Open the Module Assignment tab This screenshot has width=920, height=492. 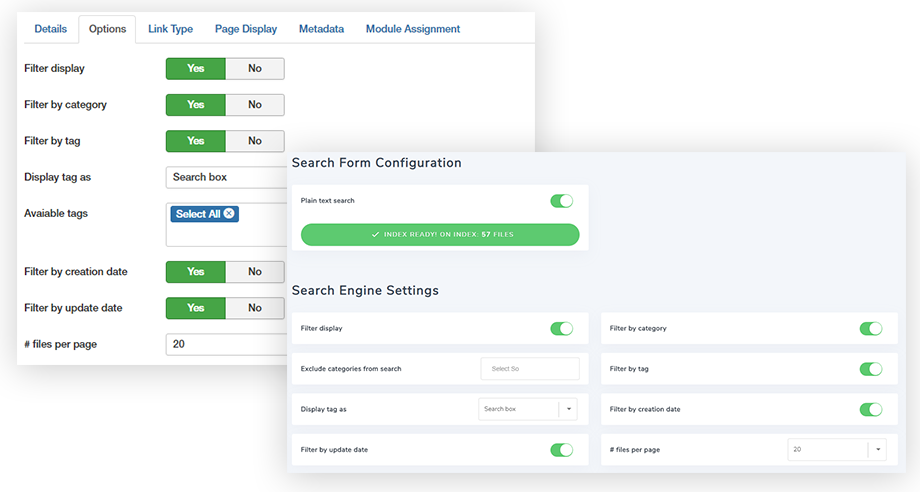(413, 29)
